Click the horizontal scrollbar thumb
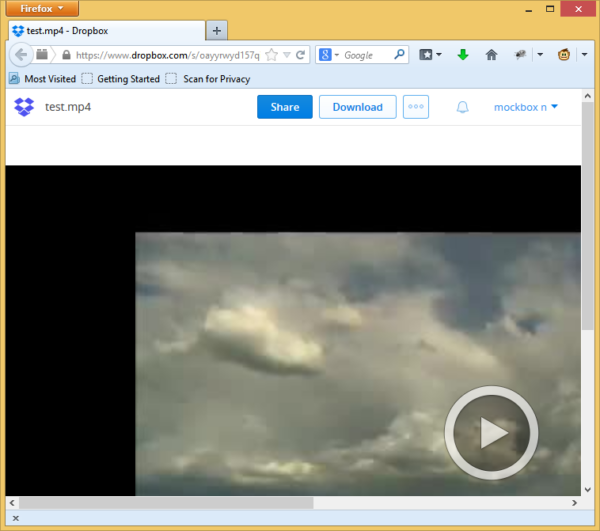This screenshot has width=600, height=531. pyautogui.click(x=166, y=503)
